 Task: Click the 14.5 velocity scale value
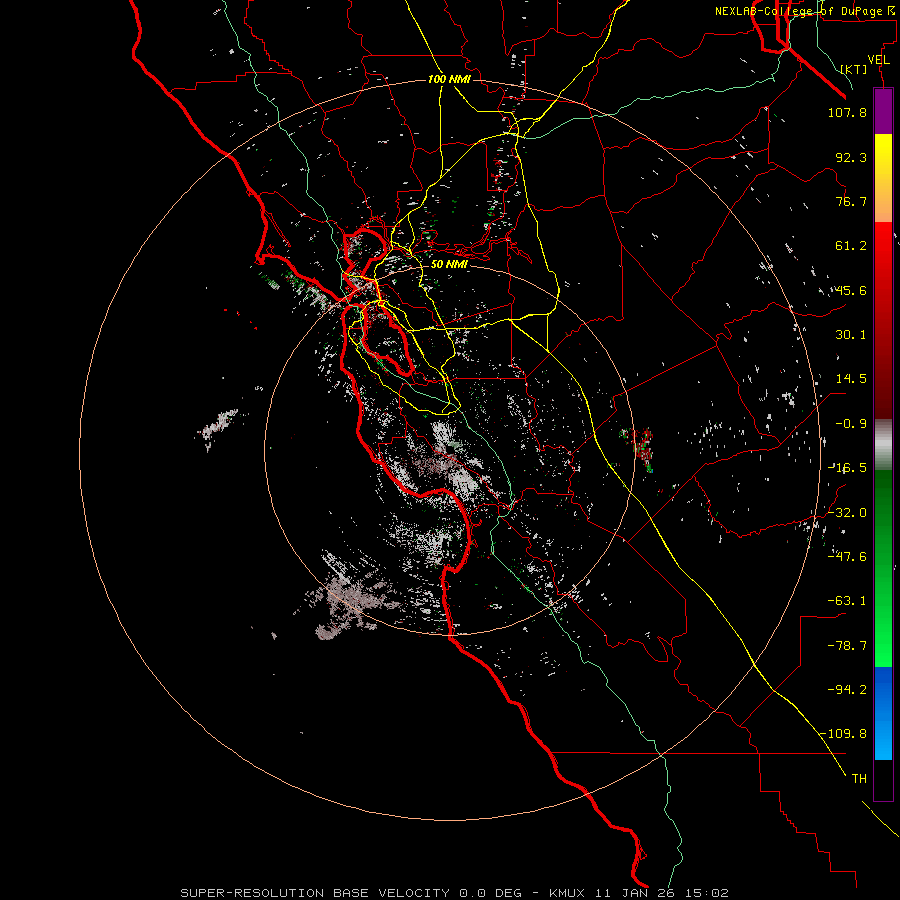[x=851, y=379]
